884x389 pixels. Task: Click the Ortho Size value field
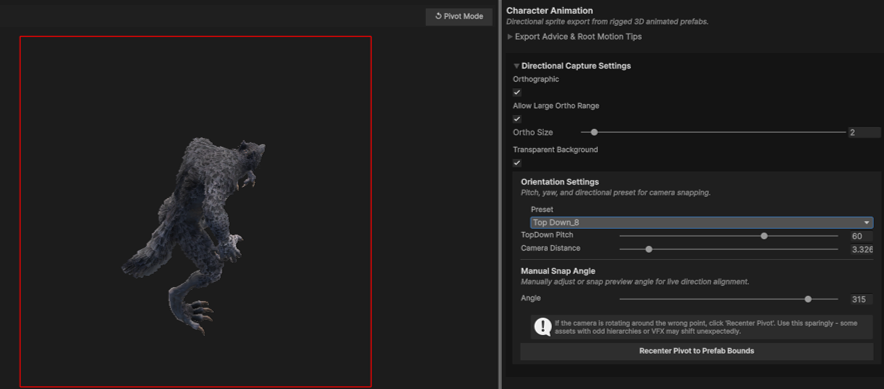864,132
